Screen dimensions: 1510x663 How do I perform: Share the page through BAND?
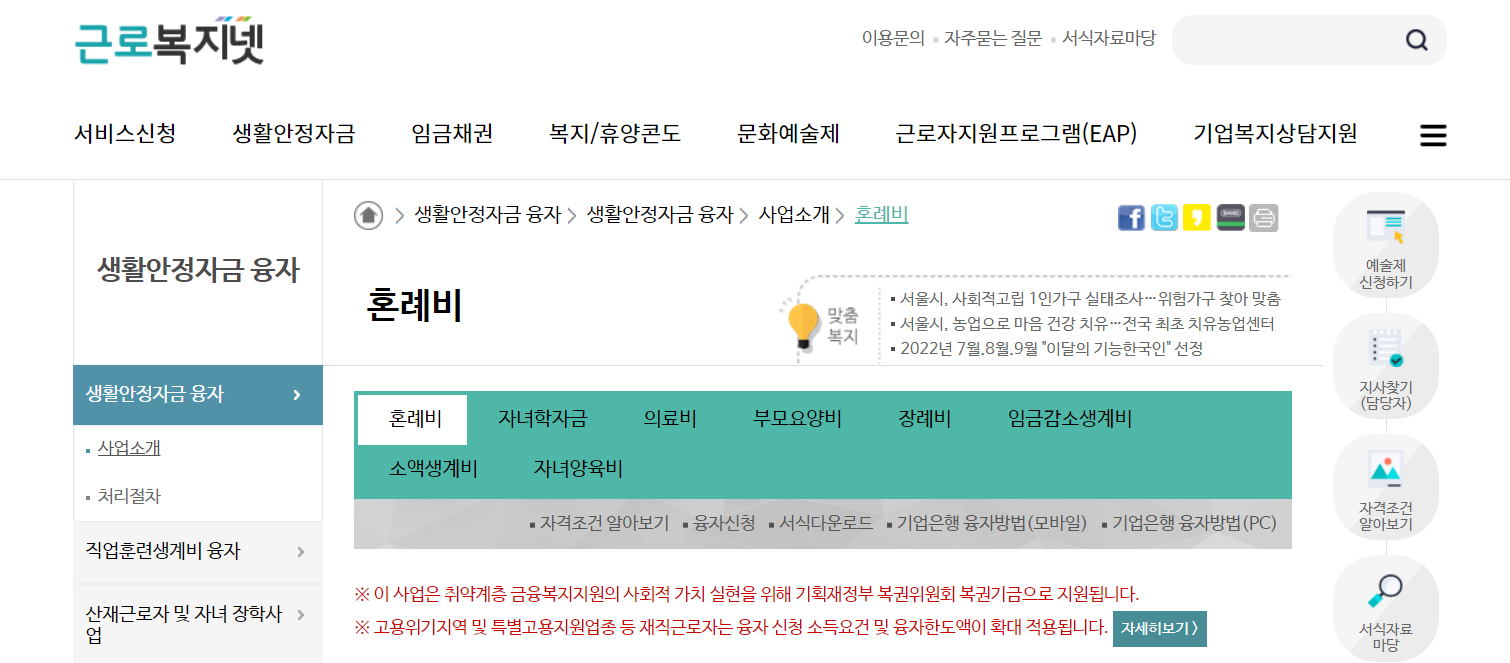(1230, 217)
